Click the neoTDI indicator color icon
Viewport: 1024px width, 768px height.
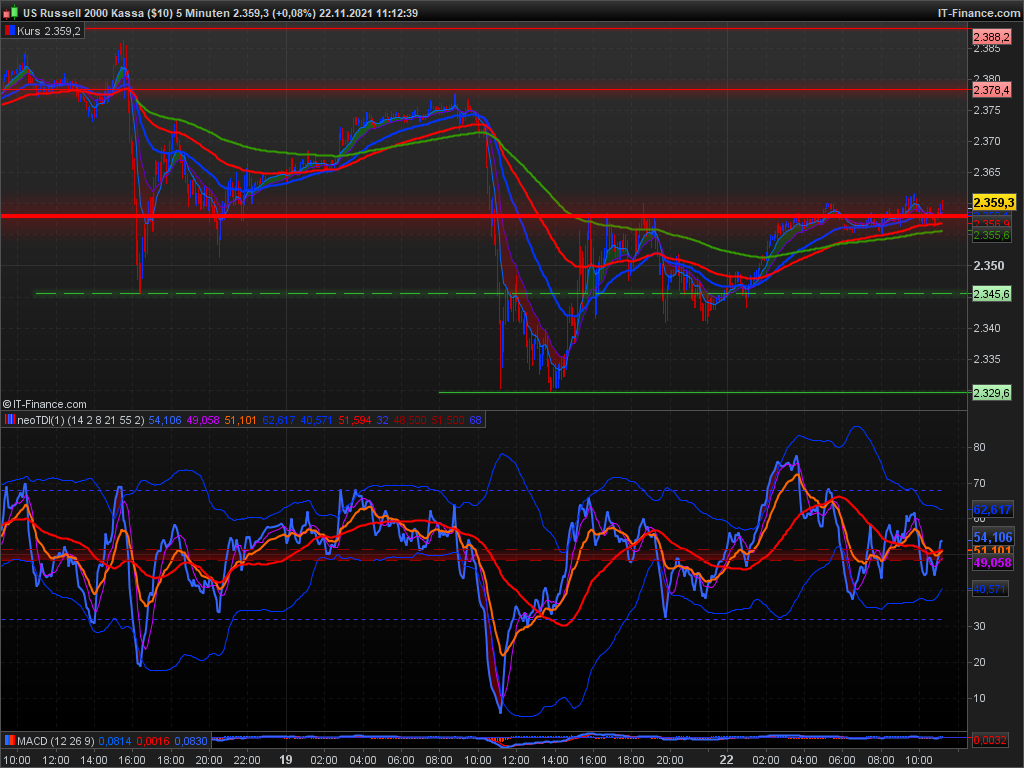point(10,419)
